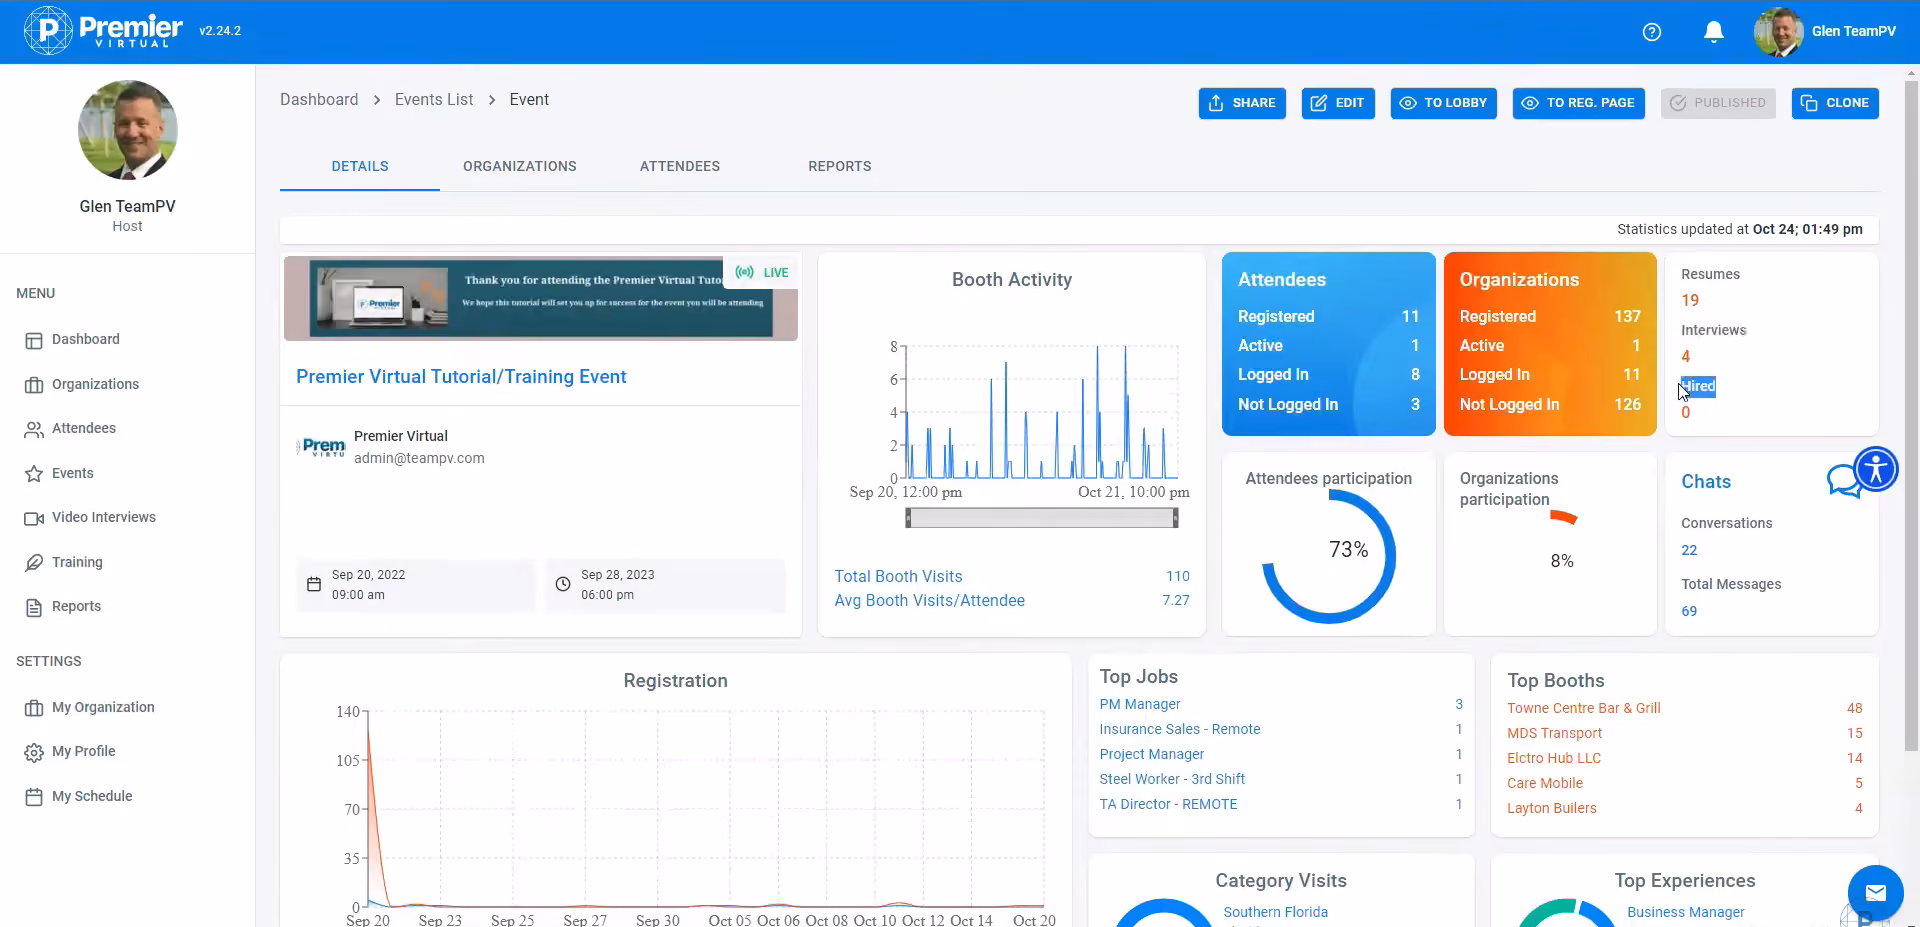The image size is (1920, 927).
Task: Open My Organization settings
Action: pos(103,707)
